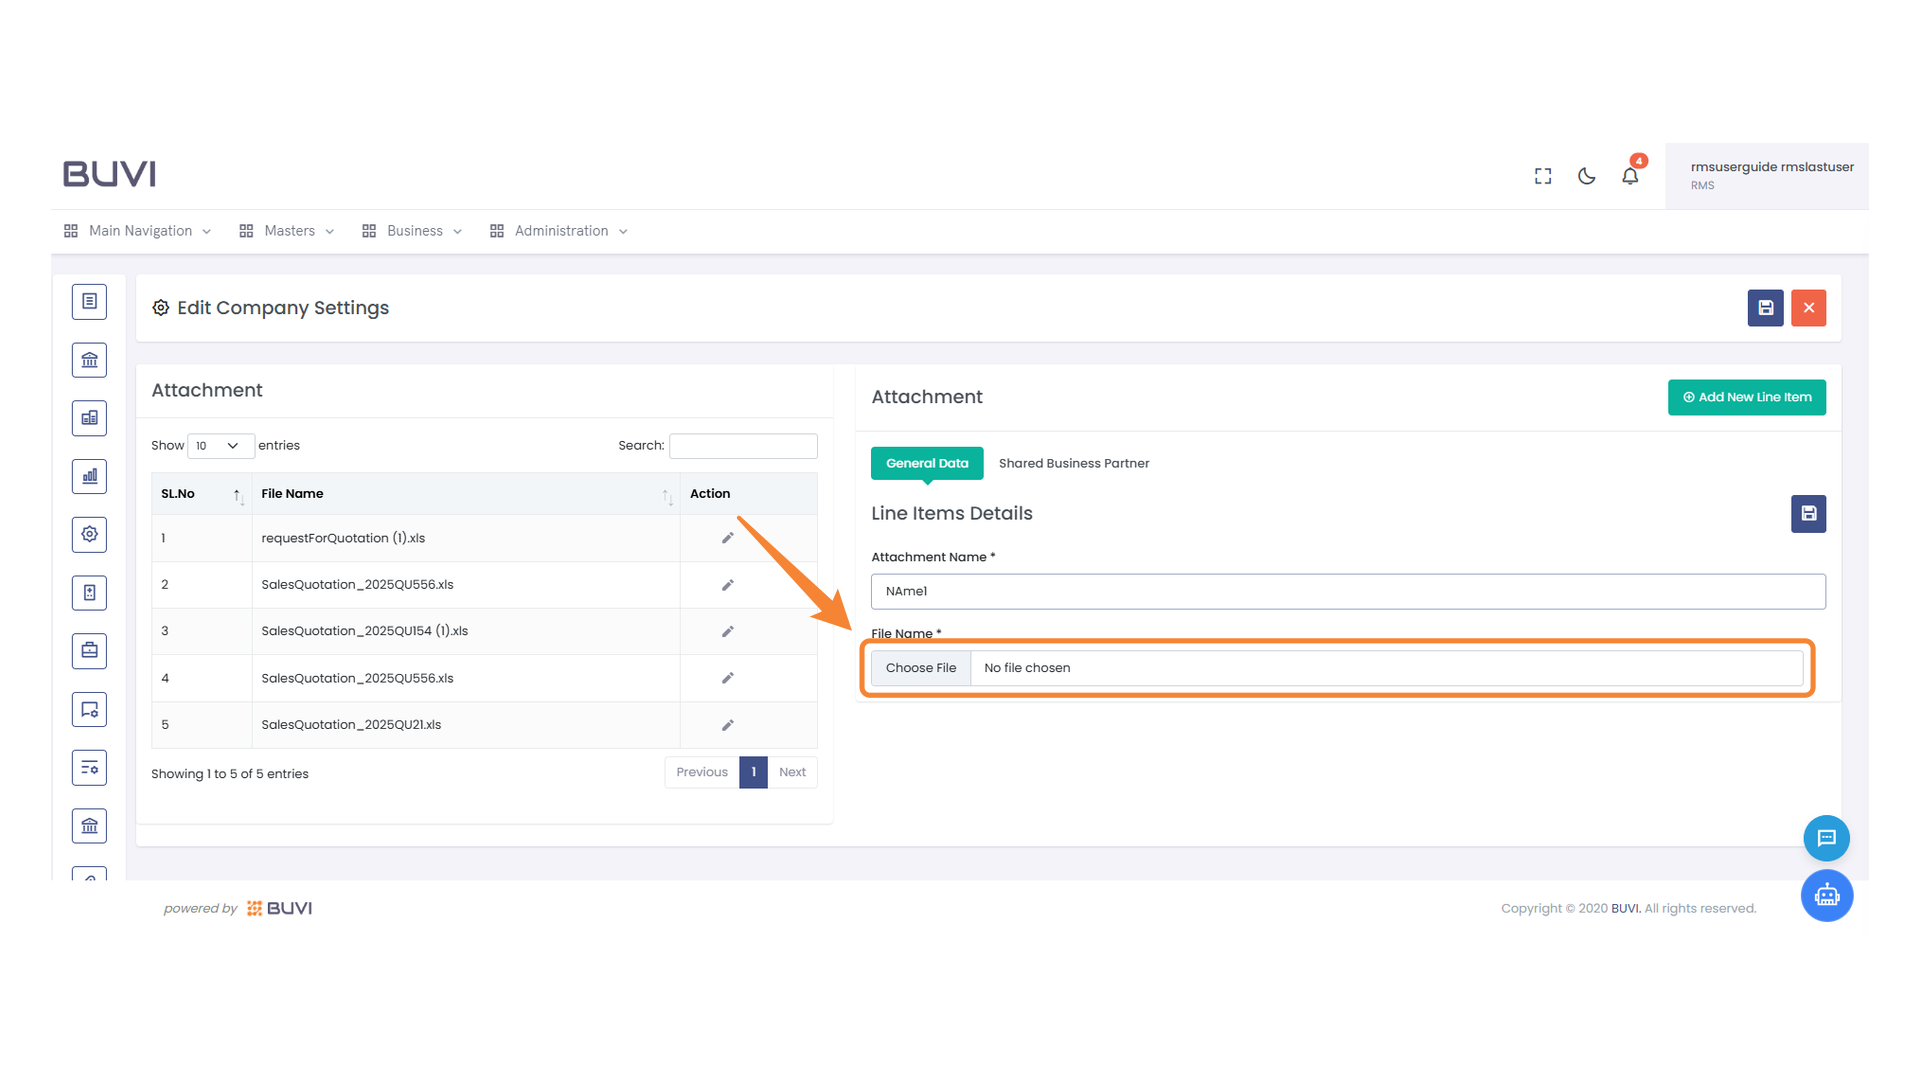Click the edit pencil for requestForQuotation (1).xls

[x=727, y=538]
